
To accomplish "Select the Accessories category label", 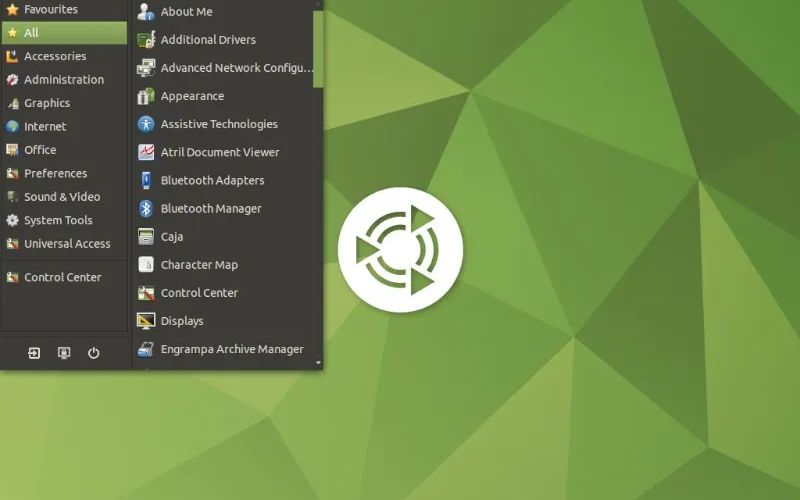I will coord(55,56).
